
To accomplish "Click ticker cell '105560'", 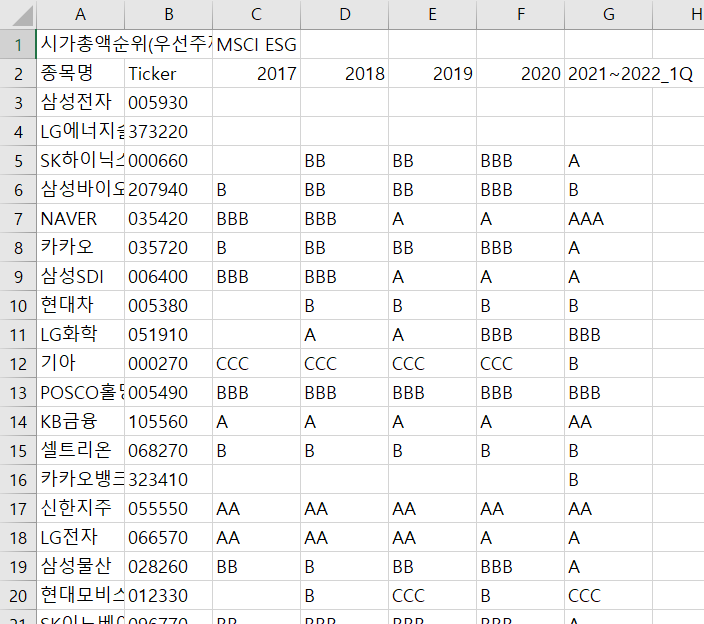I will pos(168,422).
